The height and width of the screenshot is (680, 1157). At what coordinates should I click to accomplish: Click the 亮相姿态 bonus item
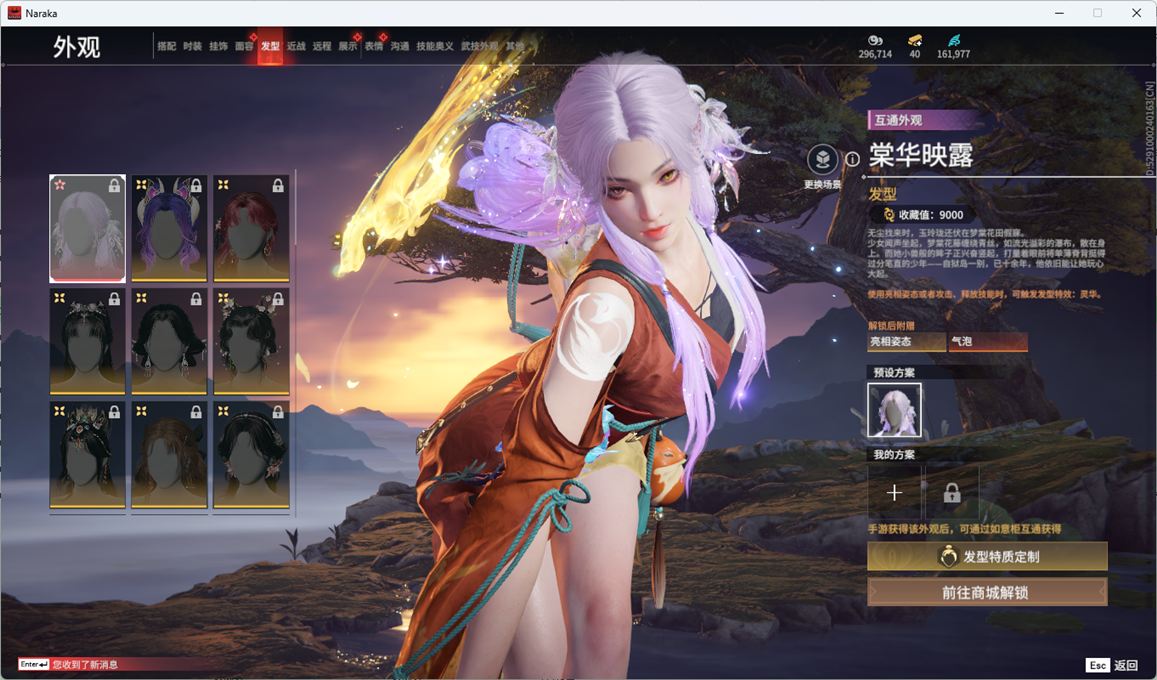click(906, 341)
